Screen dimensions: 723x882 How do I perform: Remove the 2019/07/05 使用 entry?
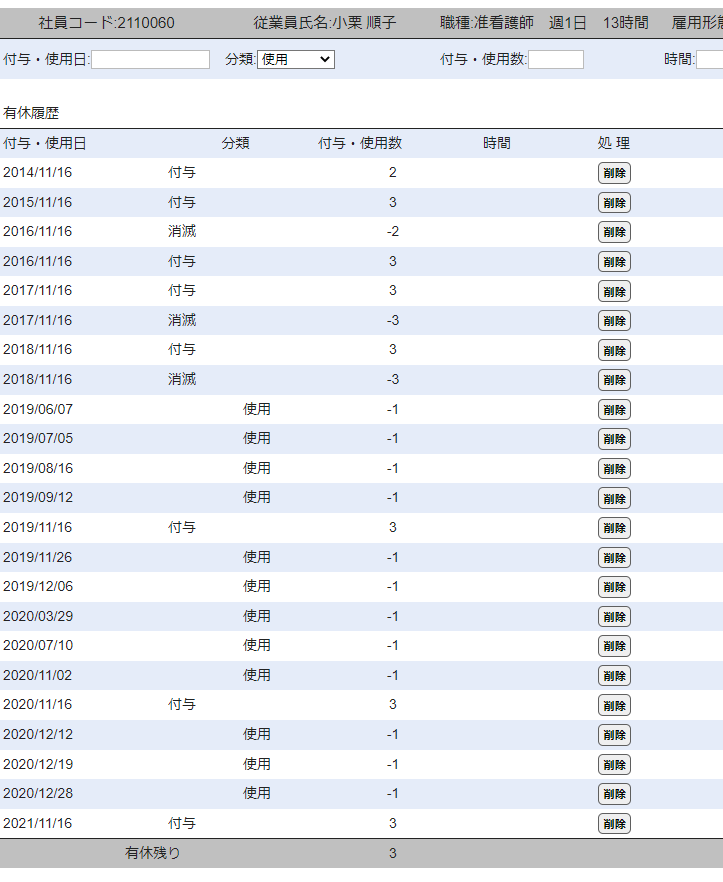[x=614, y=439]
